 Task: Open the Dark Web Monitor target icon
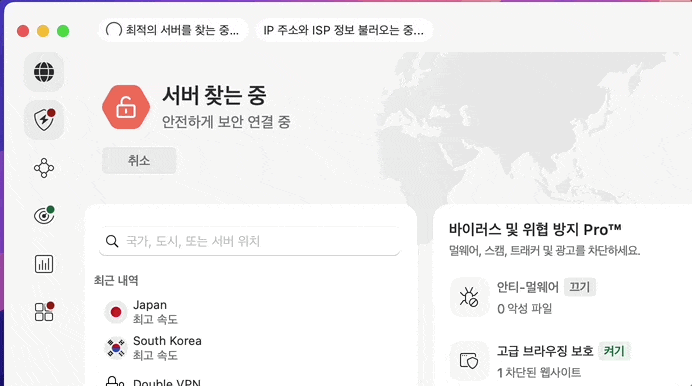44,215
